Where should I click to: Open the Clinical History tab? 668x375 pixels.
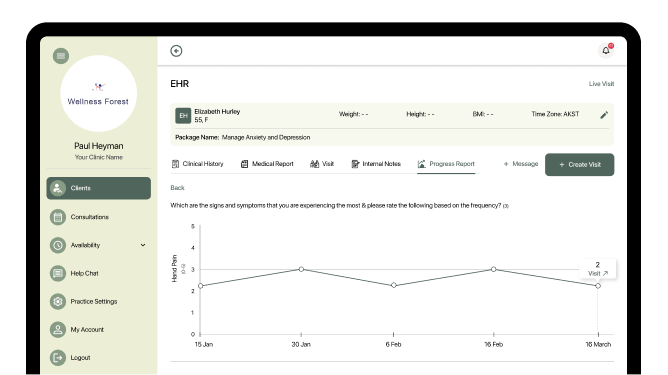[197, 164]
